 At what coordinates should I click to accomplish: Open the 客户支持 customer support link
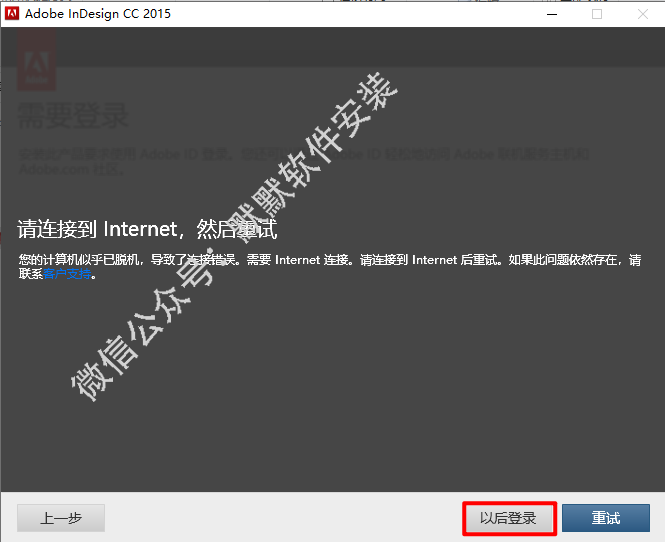[67, 274]
